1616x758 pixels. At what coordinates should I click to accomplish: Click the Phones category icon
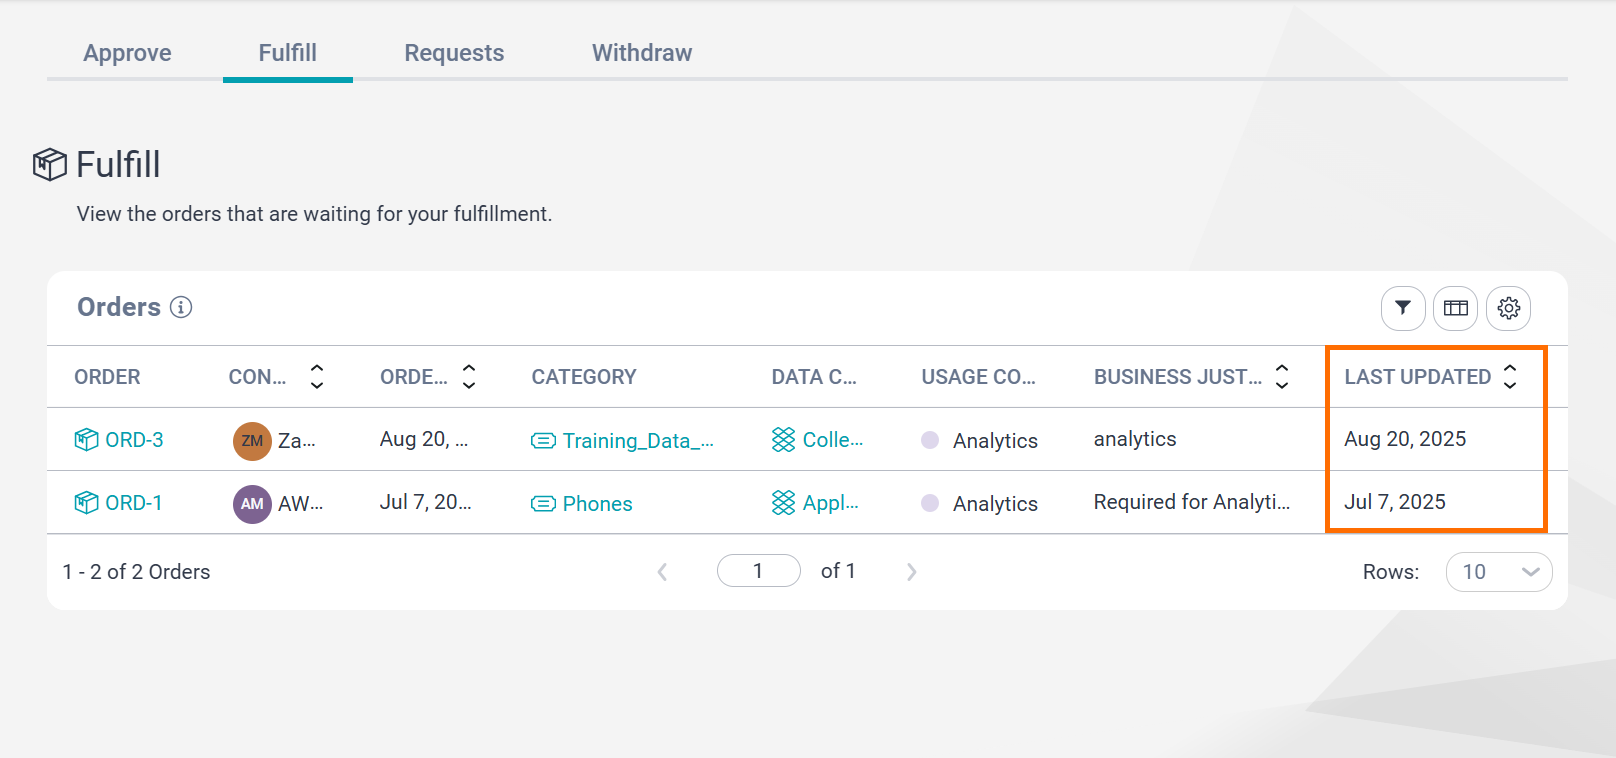543,504
